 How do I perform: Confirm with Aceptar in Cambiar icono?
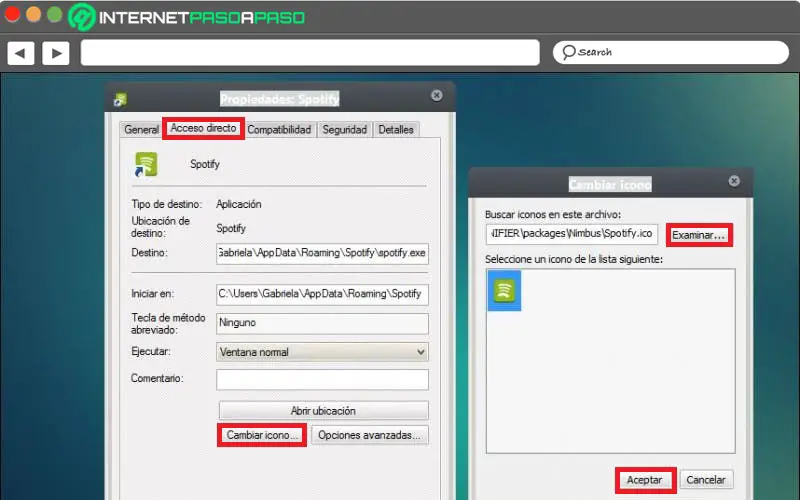coord(645,480)
